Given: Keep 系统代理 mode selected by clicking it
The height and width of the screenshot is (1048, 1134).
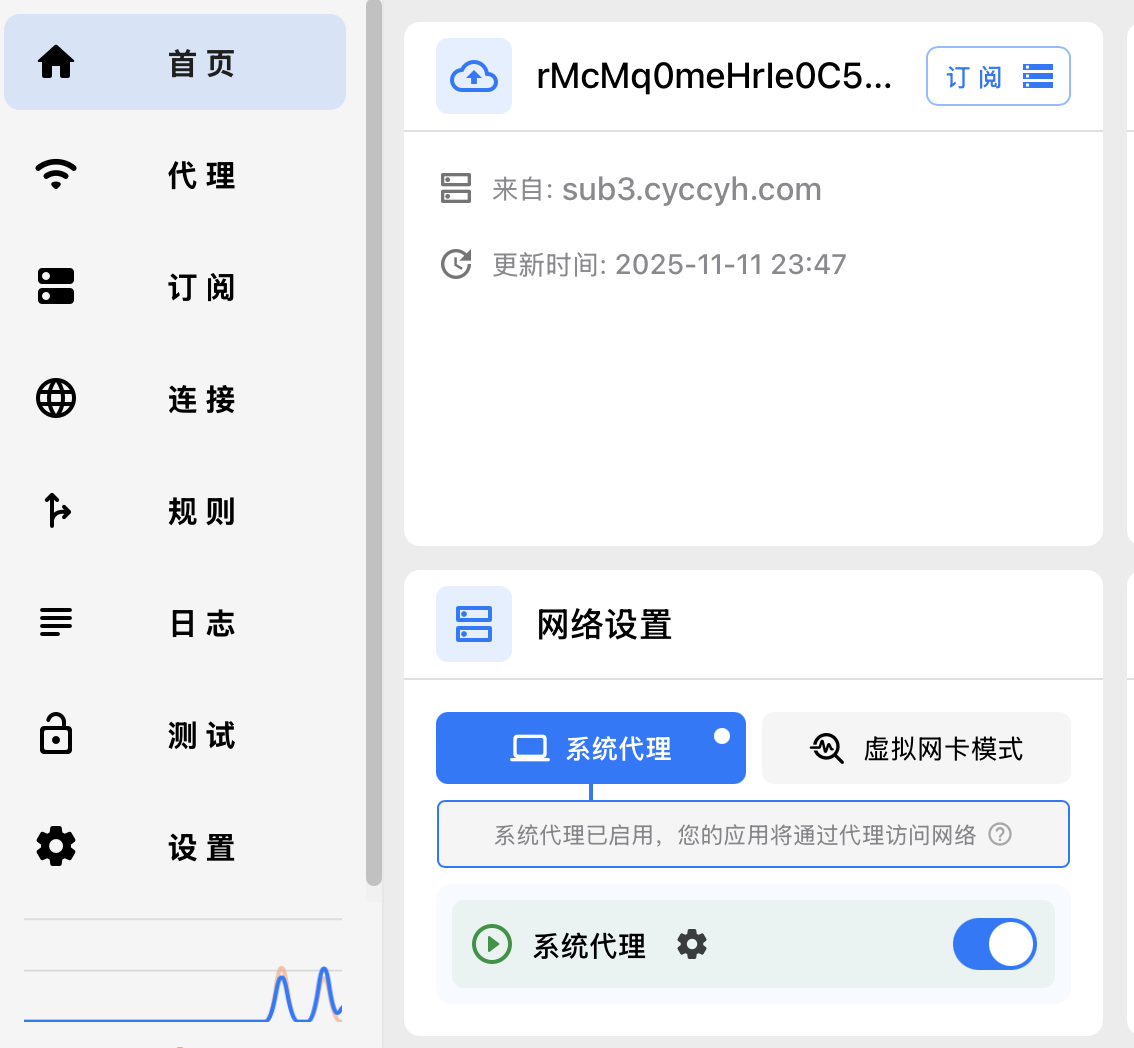Looking at the screenshot, I should tap(590, 747).
